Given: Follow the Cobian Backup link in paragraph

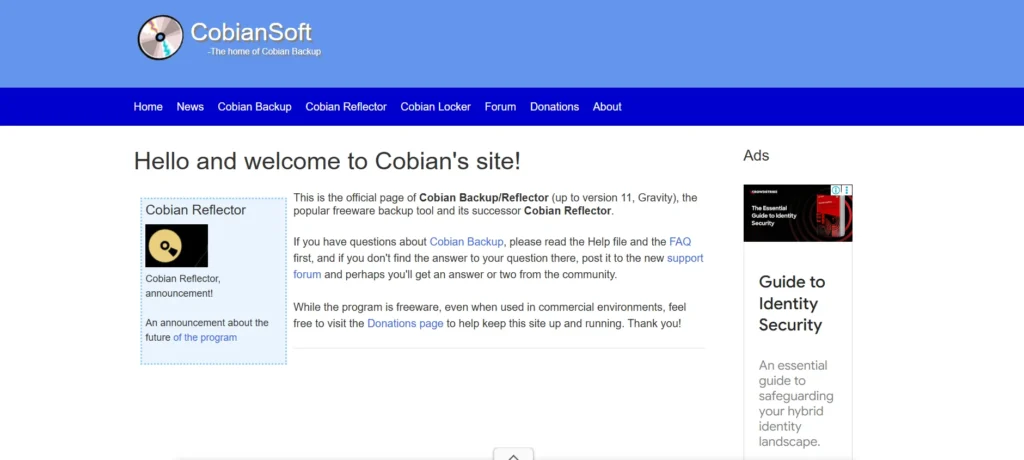Looking at the screenshot, I should 466,242.
